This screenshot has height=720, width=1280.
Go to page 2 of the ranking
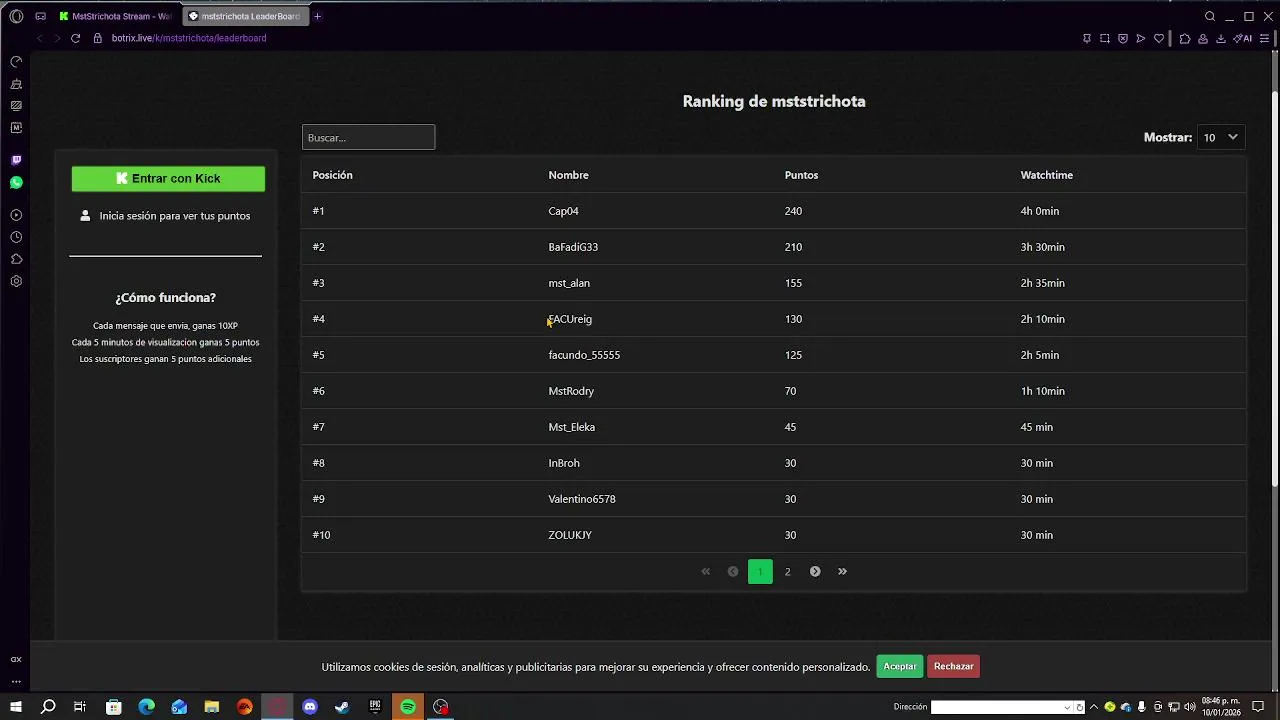pos(787,572)
